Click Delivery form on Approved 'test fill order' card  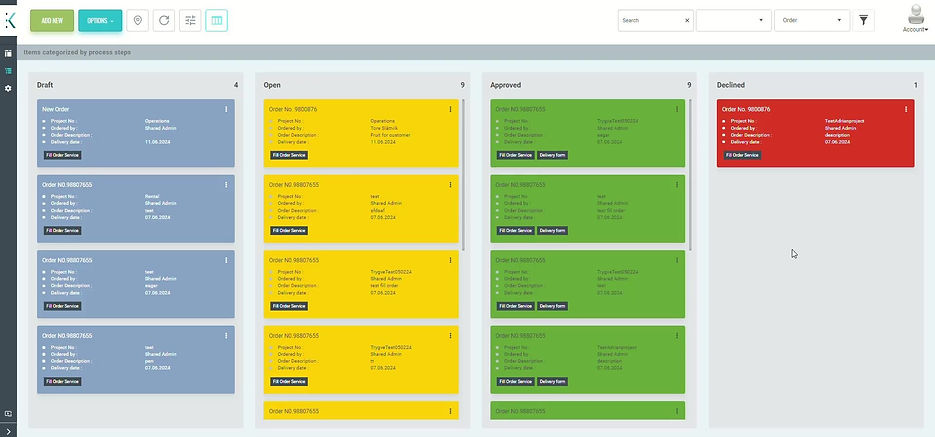pyautogui.click(x=553, y=231)
